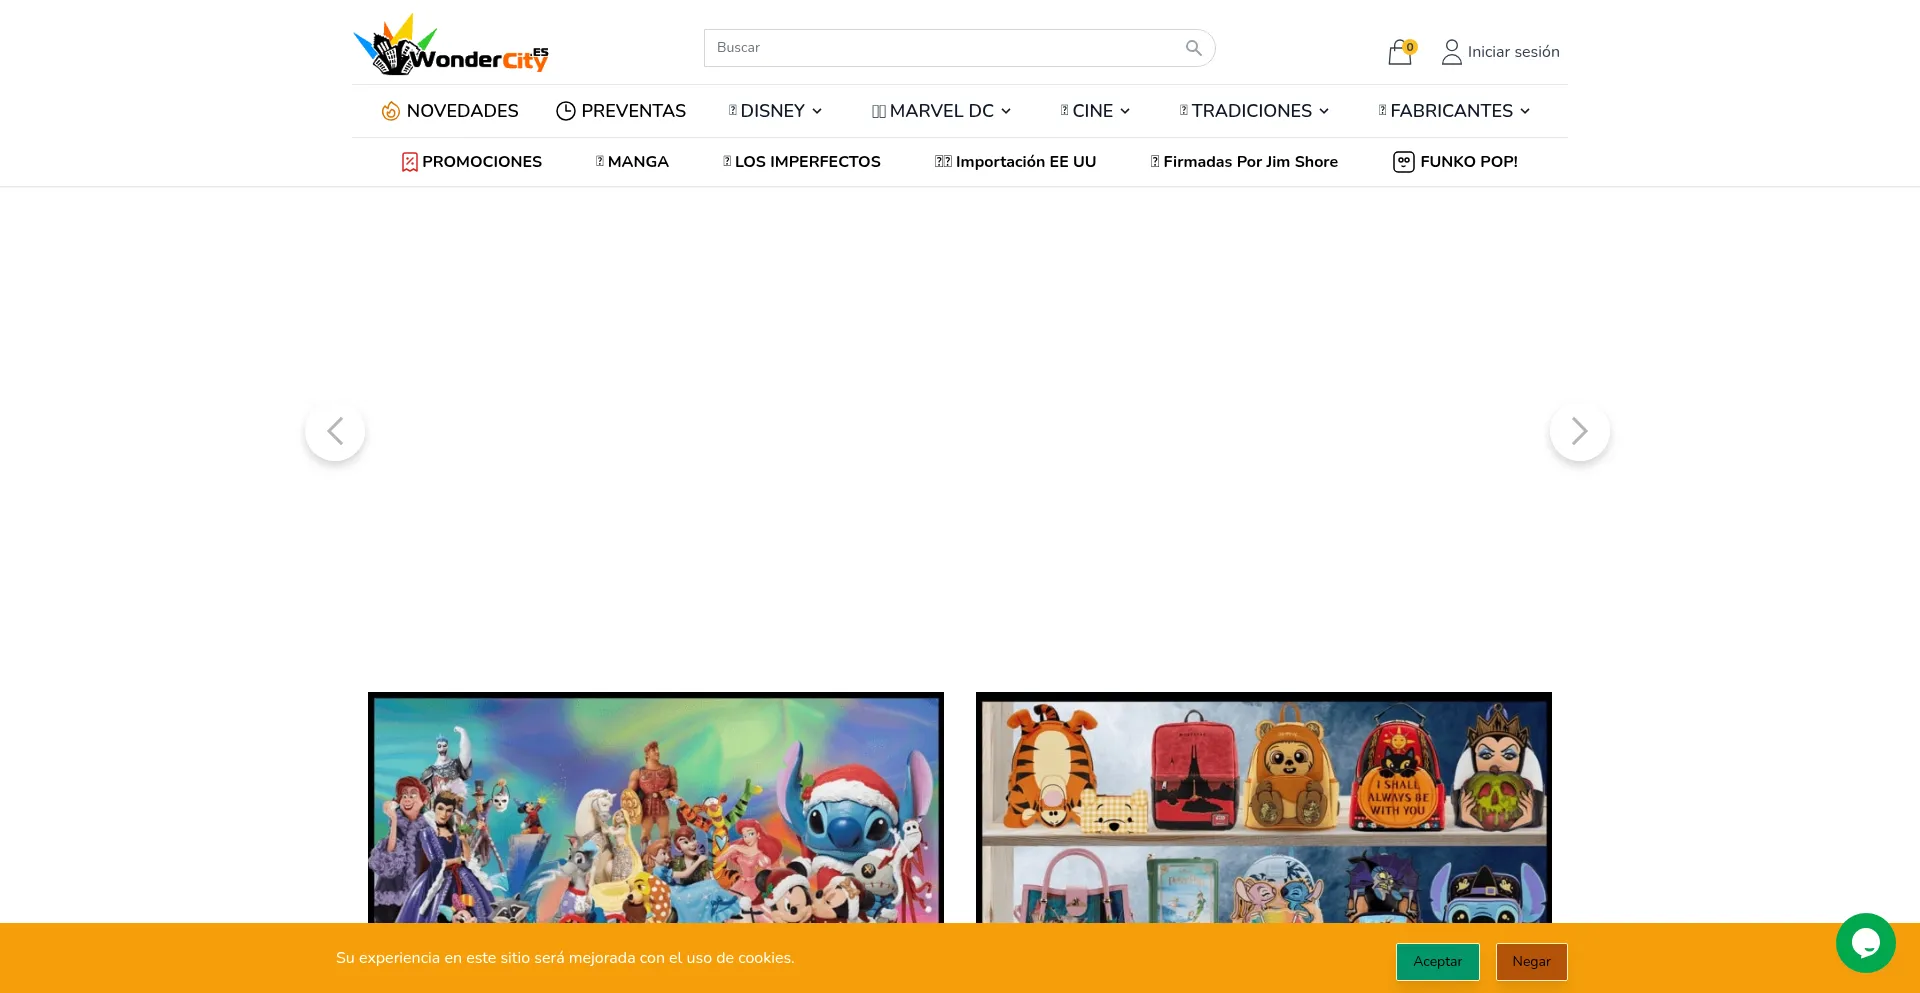Click the FABRICANTES menu label
The height and width of the screenshot is (993, 1920).
point(1451,111)
